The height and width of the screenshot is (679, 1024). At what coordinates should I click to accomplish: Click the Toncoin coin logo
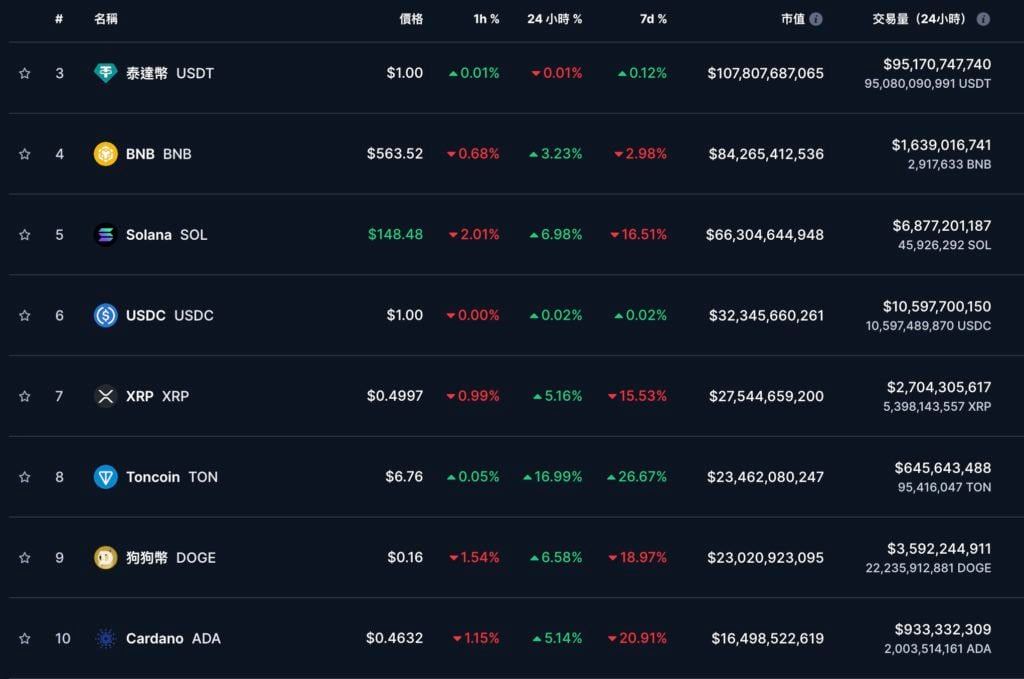pyautogui.click(x=105, y=477)
